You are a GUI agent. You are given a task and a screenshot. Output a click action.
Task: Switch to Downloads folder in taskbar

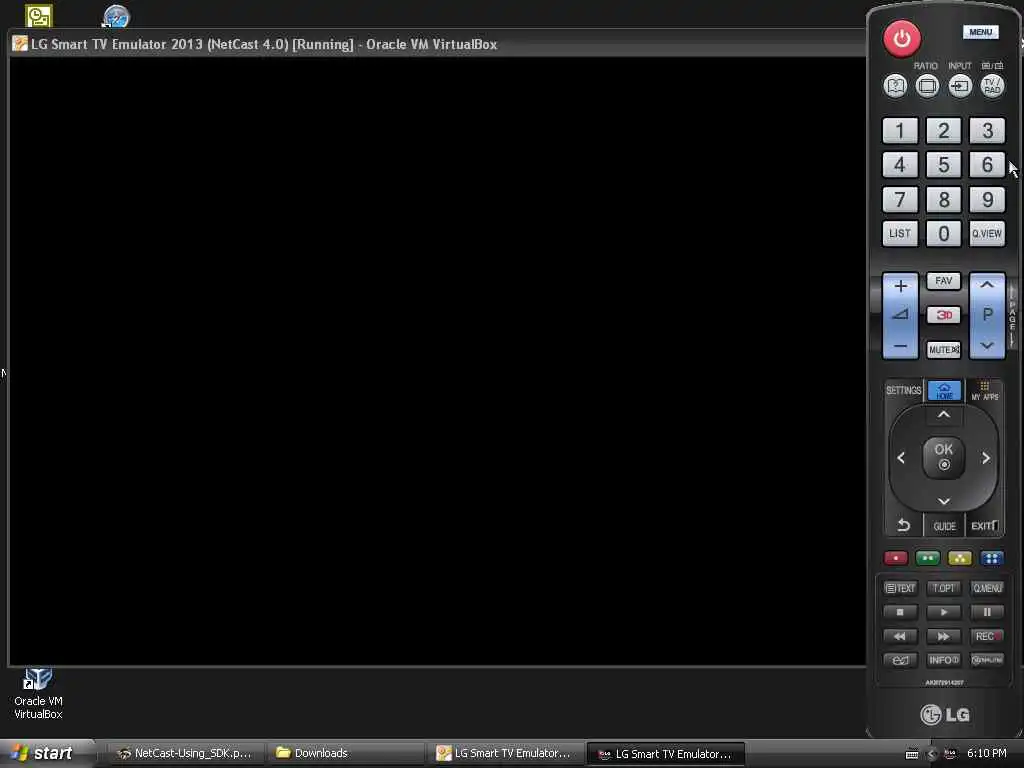click(x=345, y=754)
